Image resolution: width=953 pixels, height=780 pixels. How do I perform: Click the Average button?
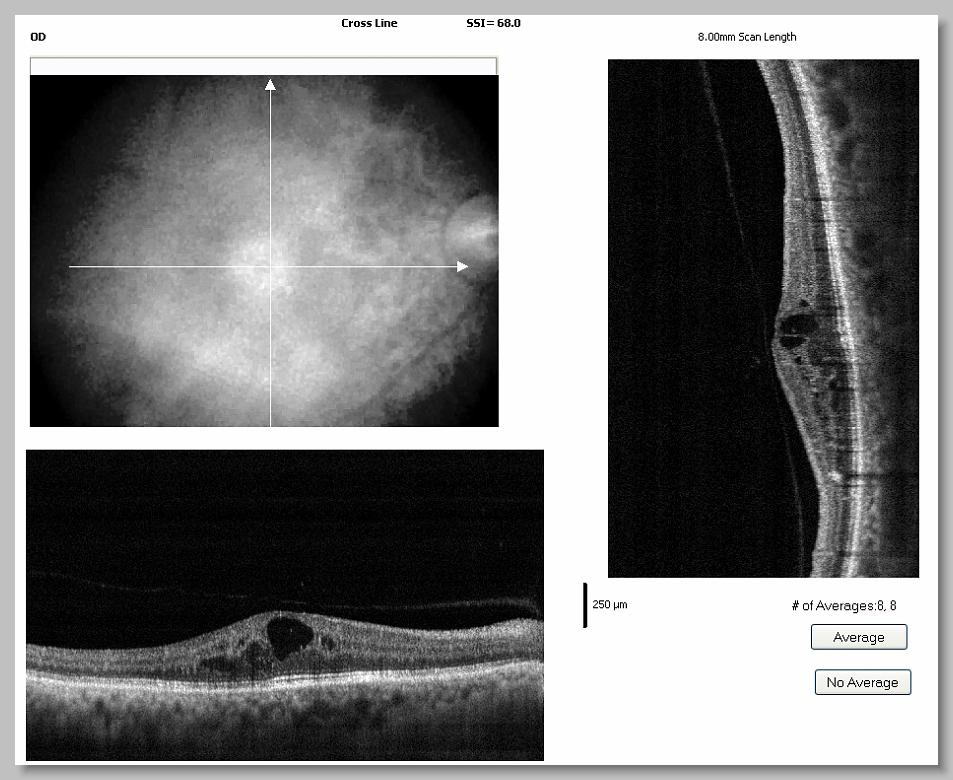[x=859, y=637]
